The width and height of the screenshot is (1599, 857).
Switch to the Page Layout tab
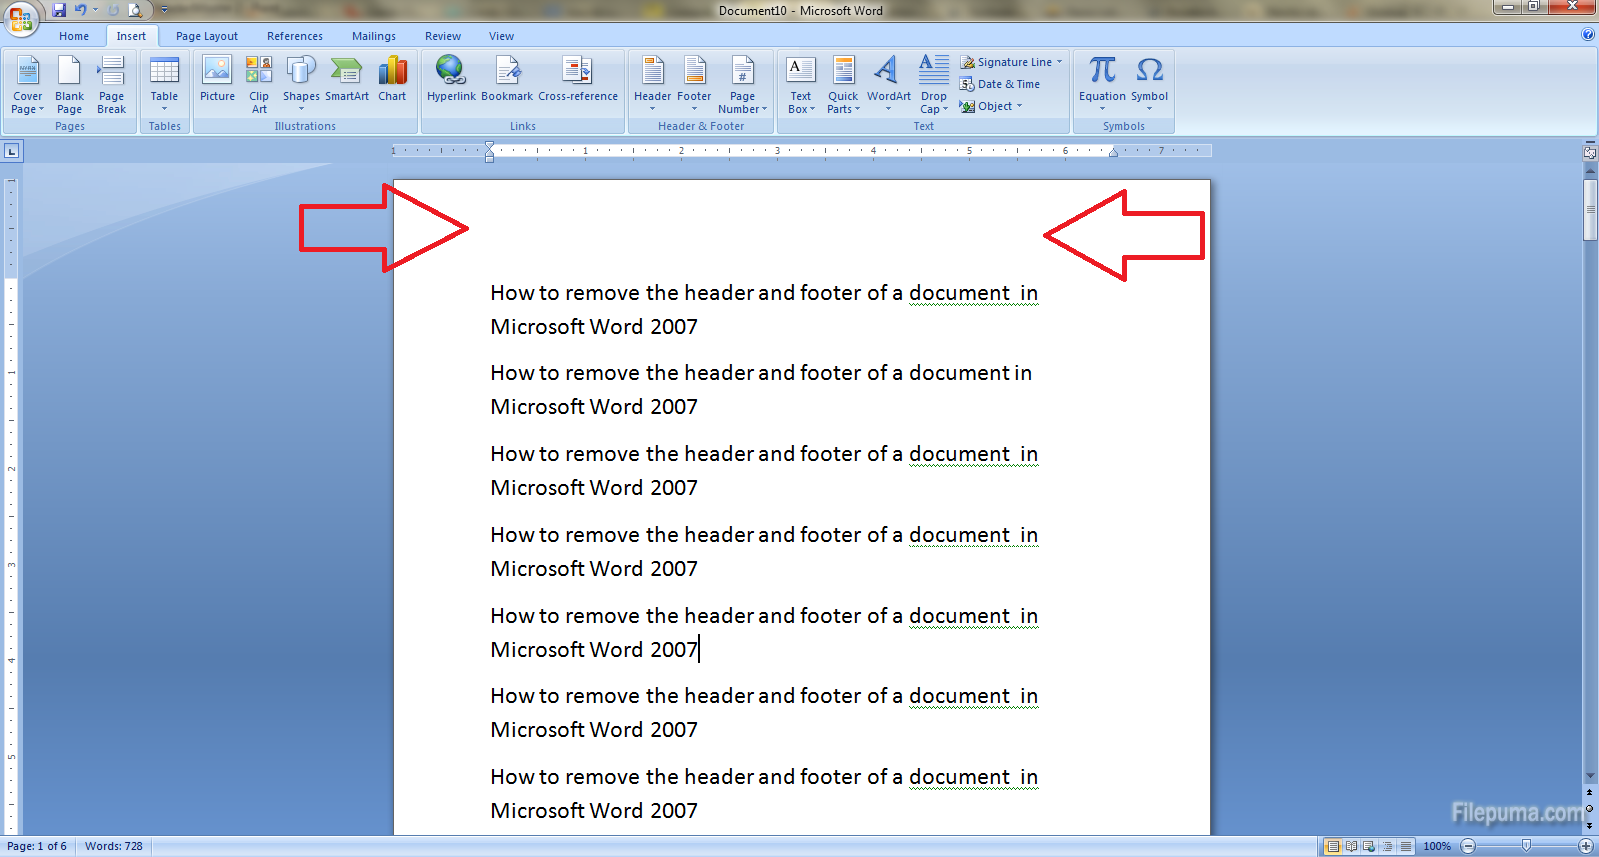click(x=206, y=36)
